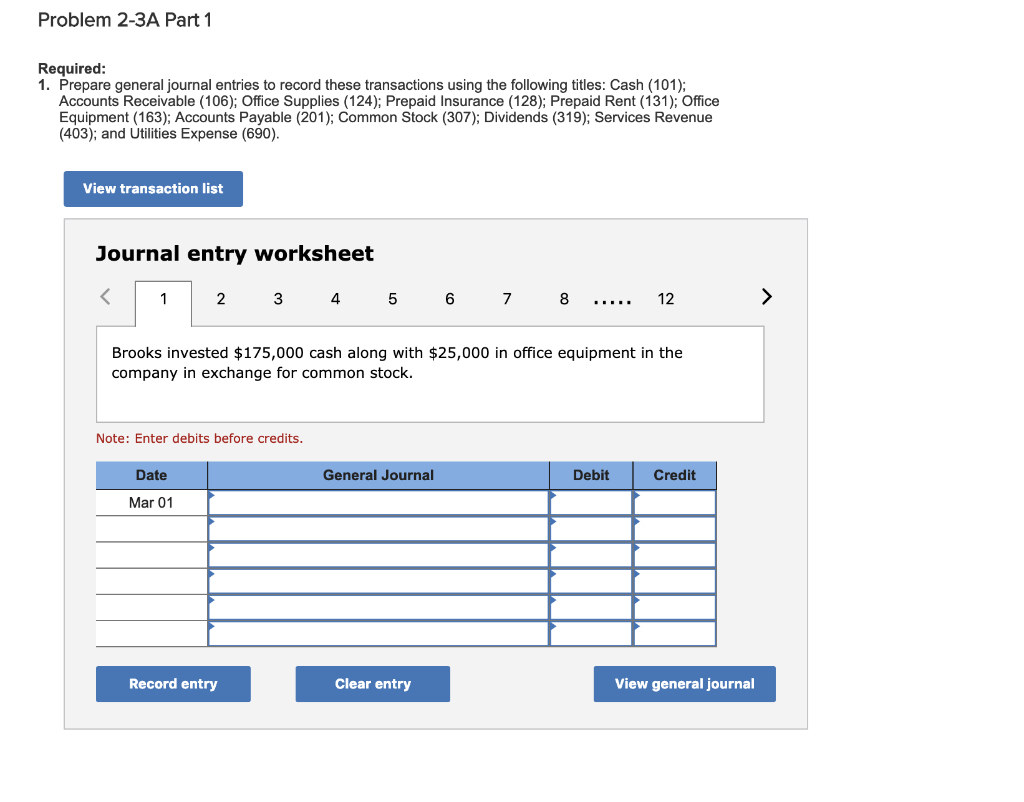Screen dimensions: 1024x802
Task: Open transaction tab 12
Action: pyautogui.click(x=666, y=298)
